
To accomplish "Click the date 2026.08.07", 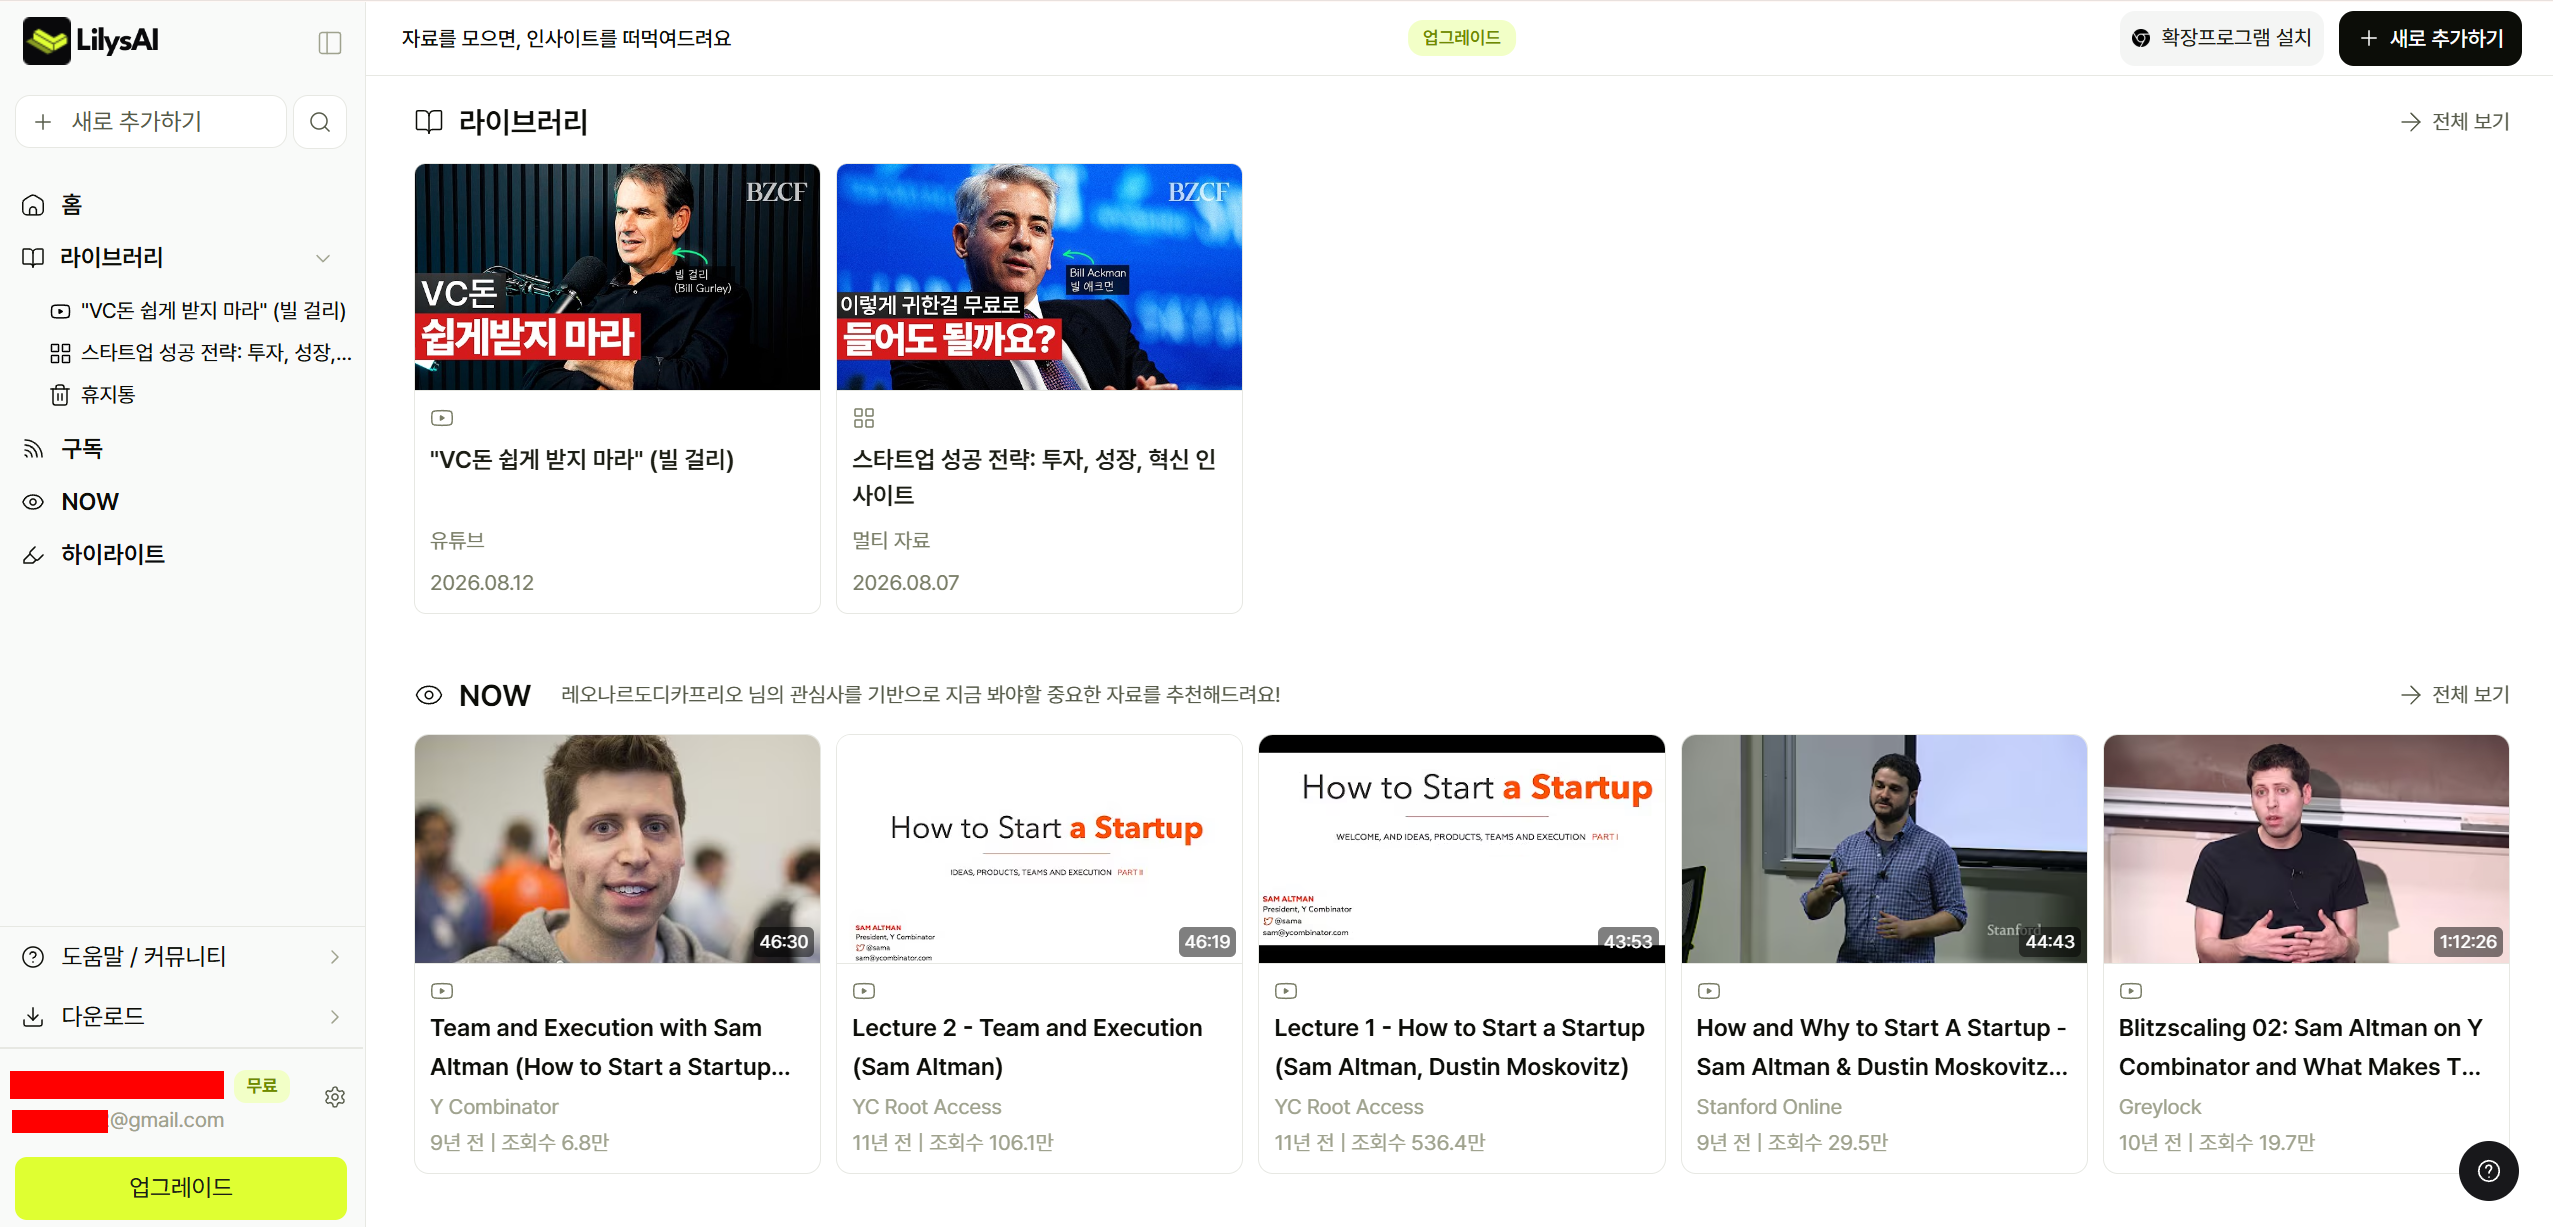I will 906,583.
